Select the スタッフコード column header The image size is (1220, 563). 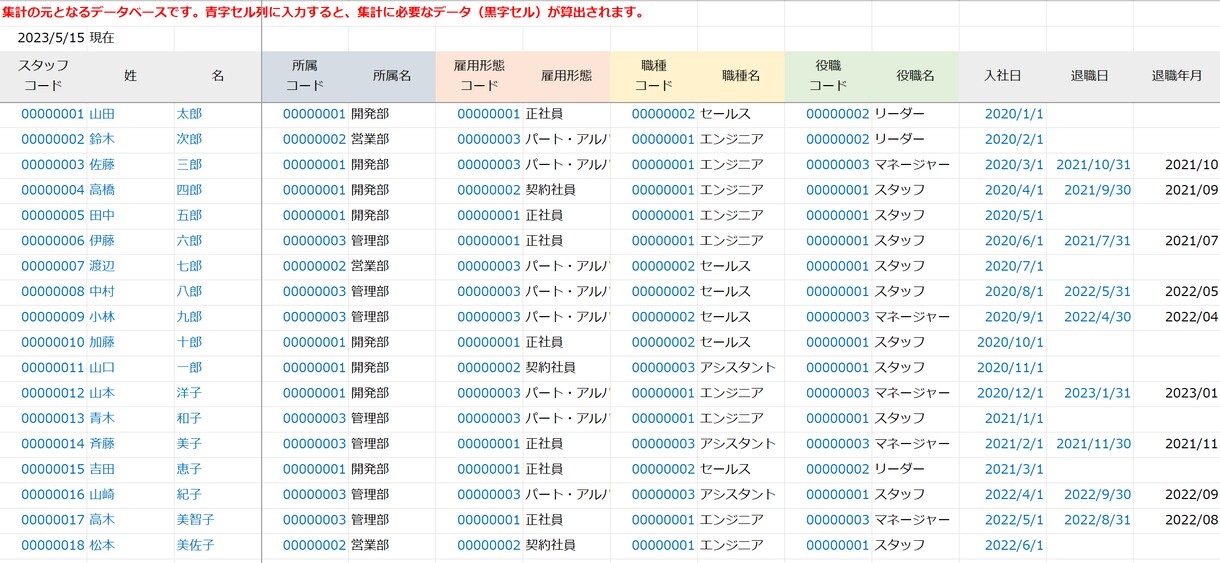pyautogui.click(x=44, y=76)
